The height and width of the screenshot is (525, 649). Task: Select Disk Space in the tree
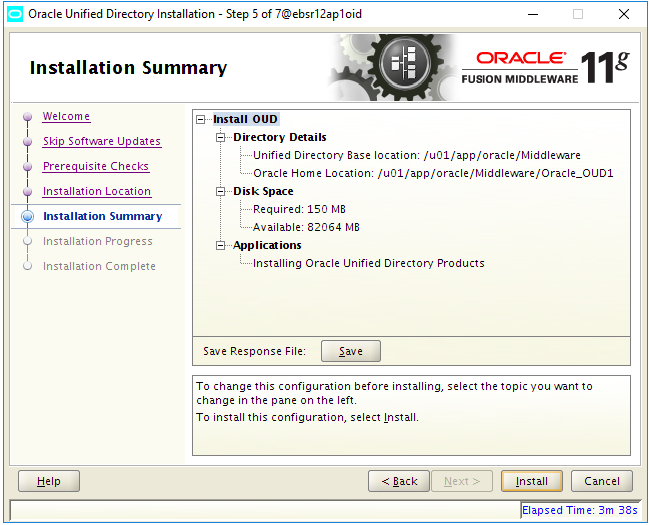point(263,191)
